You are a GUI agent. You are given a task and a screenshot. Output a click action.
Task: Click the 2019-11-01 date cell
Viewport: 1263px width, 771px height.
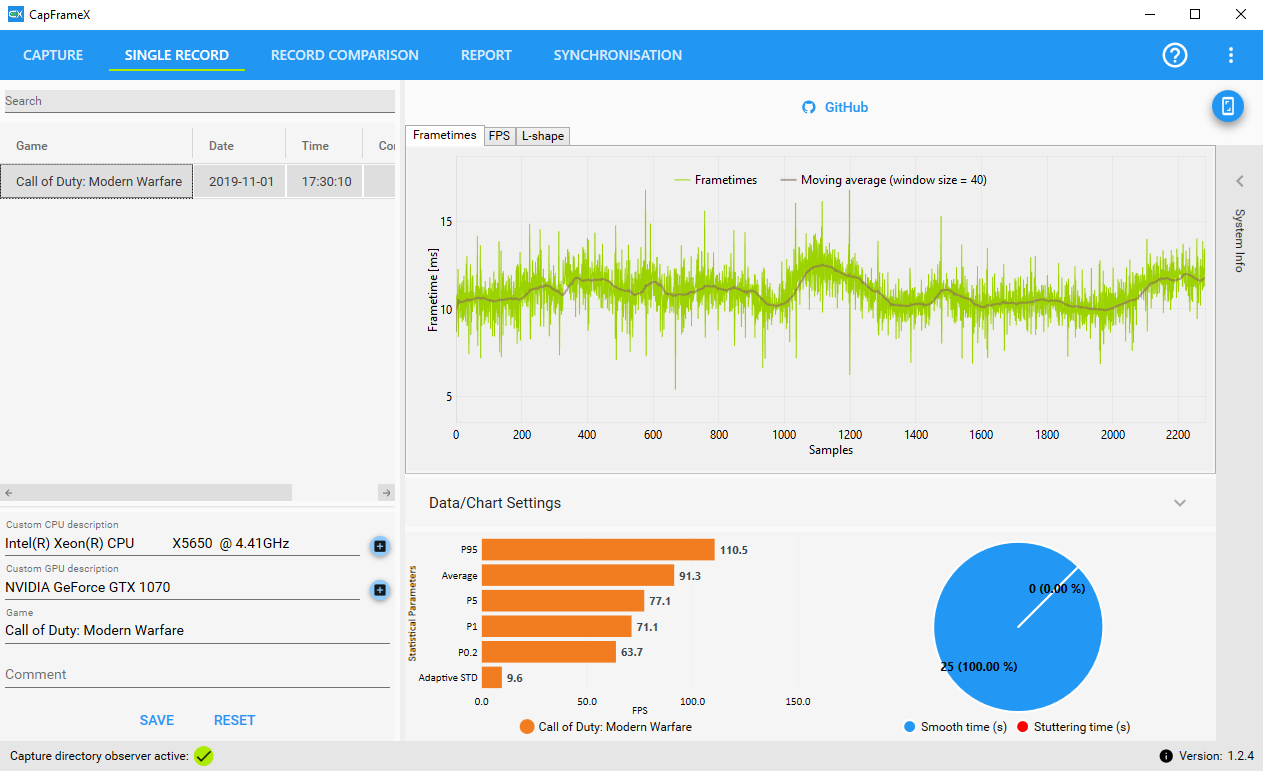tap(240, 182)
